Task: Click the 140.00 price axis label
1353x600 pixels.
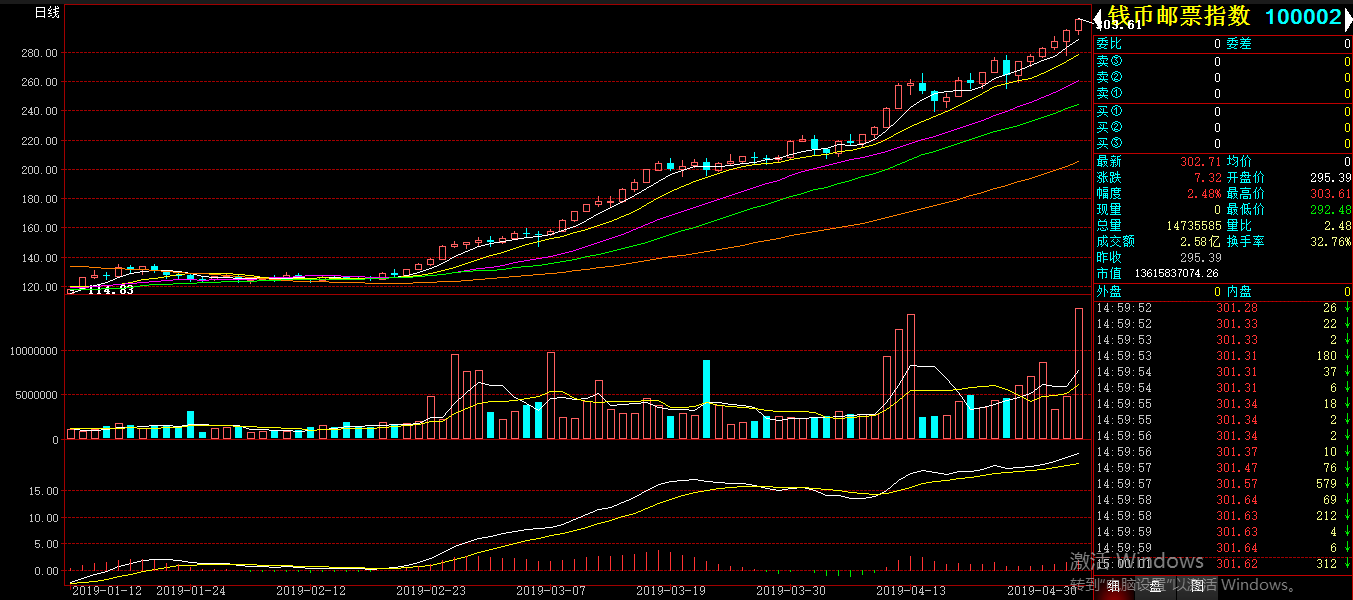Action: pos(40,258)
